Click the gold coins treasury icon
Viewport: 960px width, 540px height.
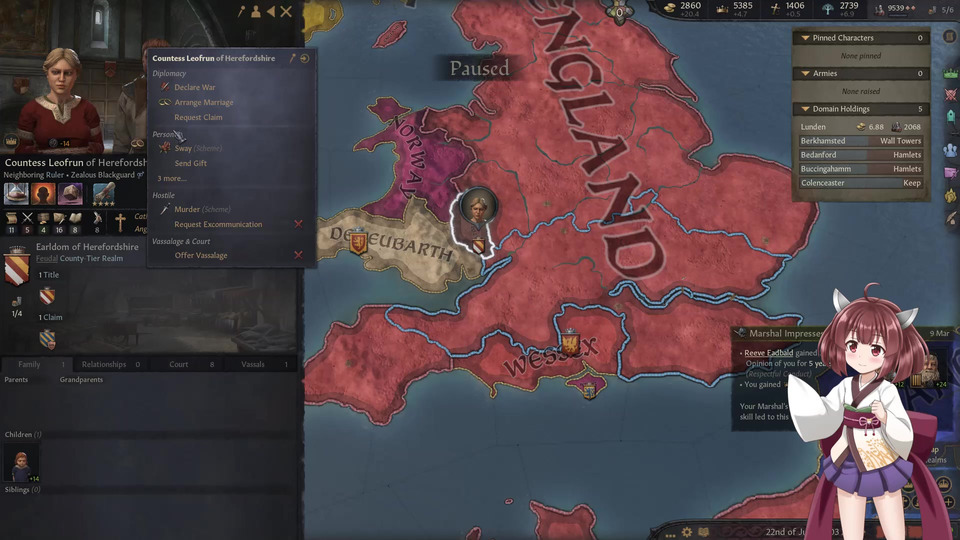(x=670, y=8)
